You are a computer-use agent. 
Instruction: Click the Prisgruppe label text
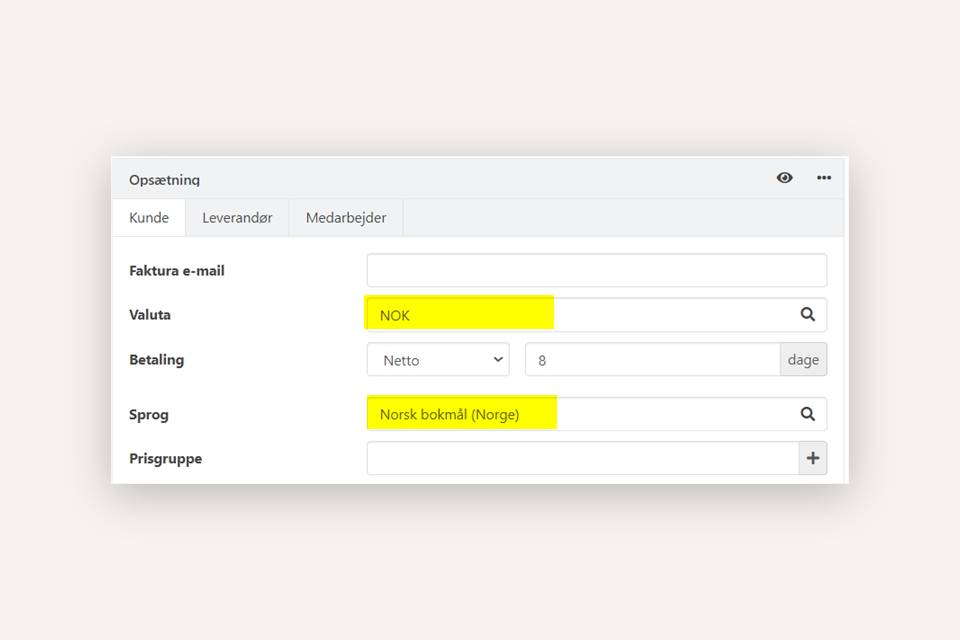(166, 459)
